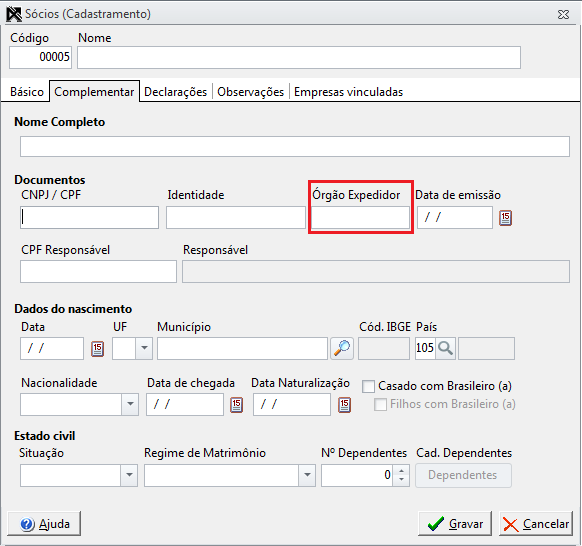
Task: Click the Município search magnifier icon
Action: [342, 348]
